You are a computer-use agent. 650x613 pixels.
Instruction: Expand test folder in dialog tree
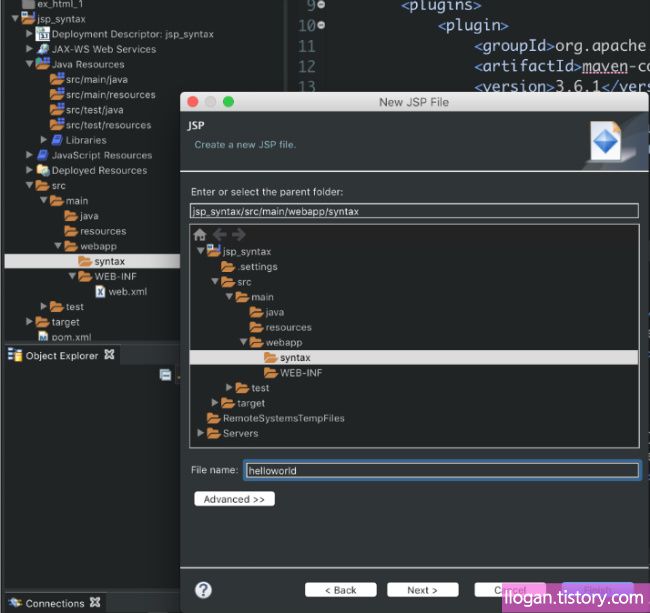[x=229, y=387]
